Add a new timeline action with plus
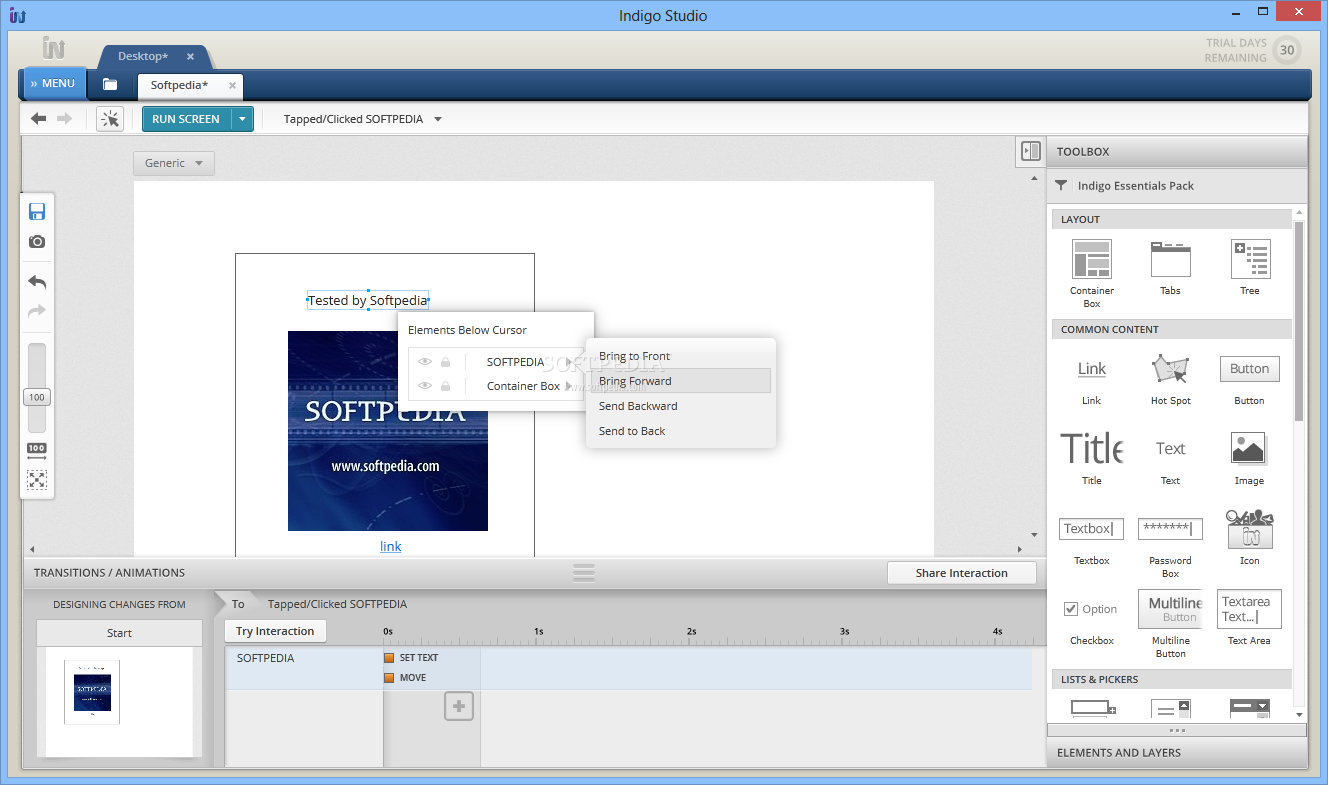Screen dimensions: 1328x785 point(459,707)
